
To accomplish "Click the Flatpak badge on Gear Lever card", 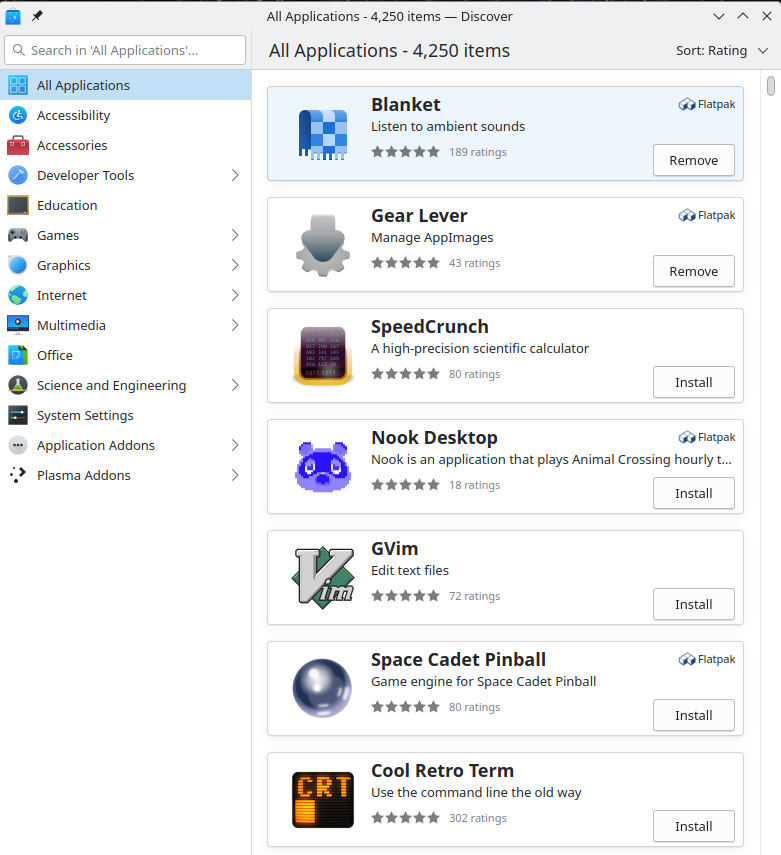I will (707, 215).
